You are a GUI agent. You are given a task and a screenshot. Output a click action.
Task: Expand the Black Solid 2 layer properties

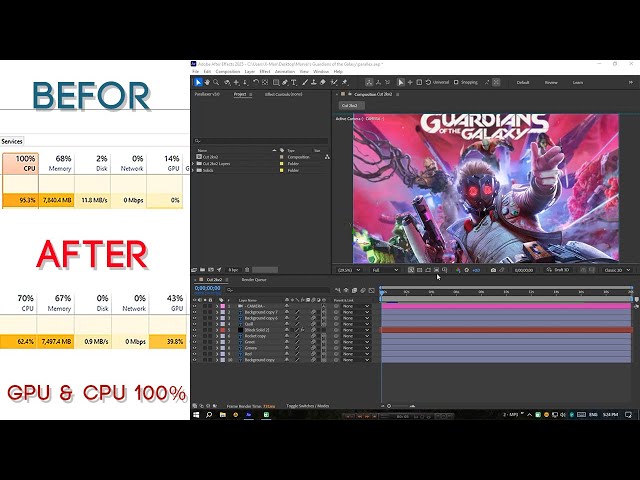[x=217, y=330]
